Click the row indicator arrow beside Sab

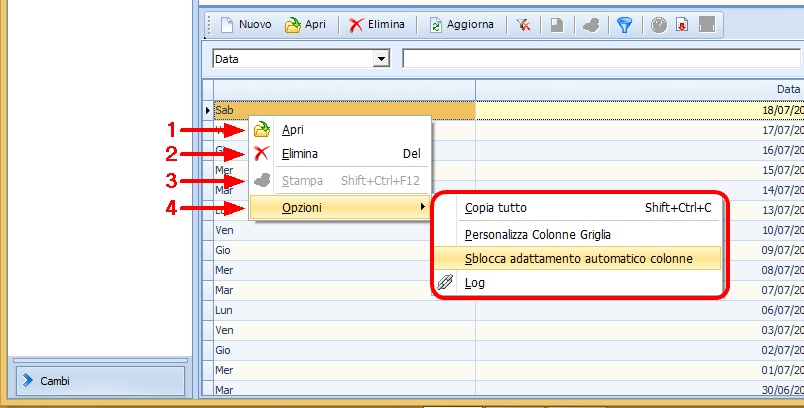click(x=207, y=110)
